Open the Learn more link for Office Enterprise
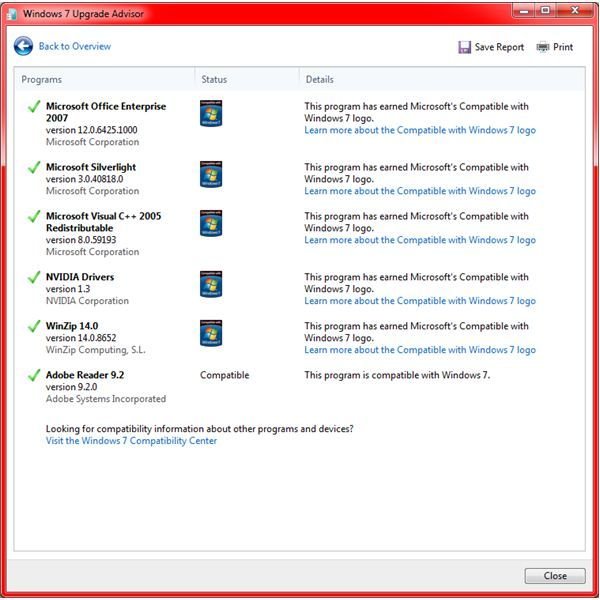Image resolution: width=600 pixels, height=600 pixels. [x=420, y=130]
